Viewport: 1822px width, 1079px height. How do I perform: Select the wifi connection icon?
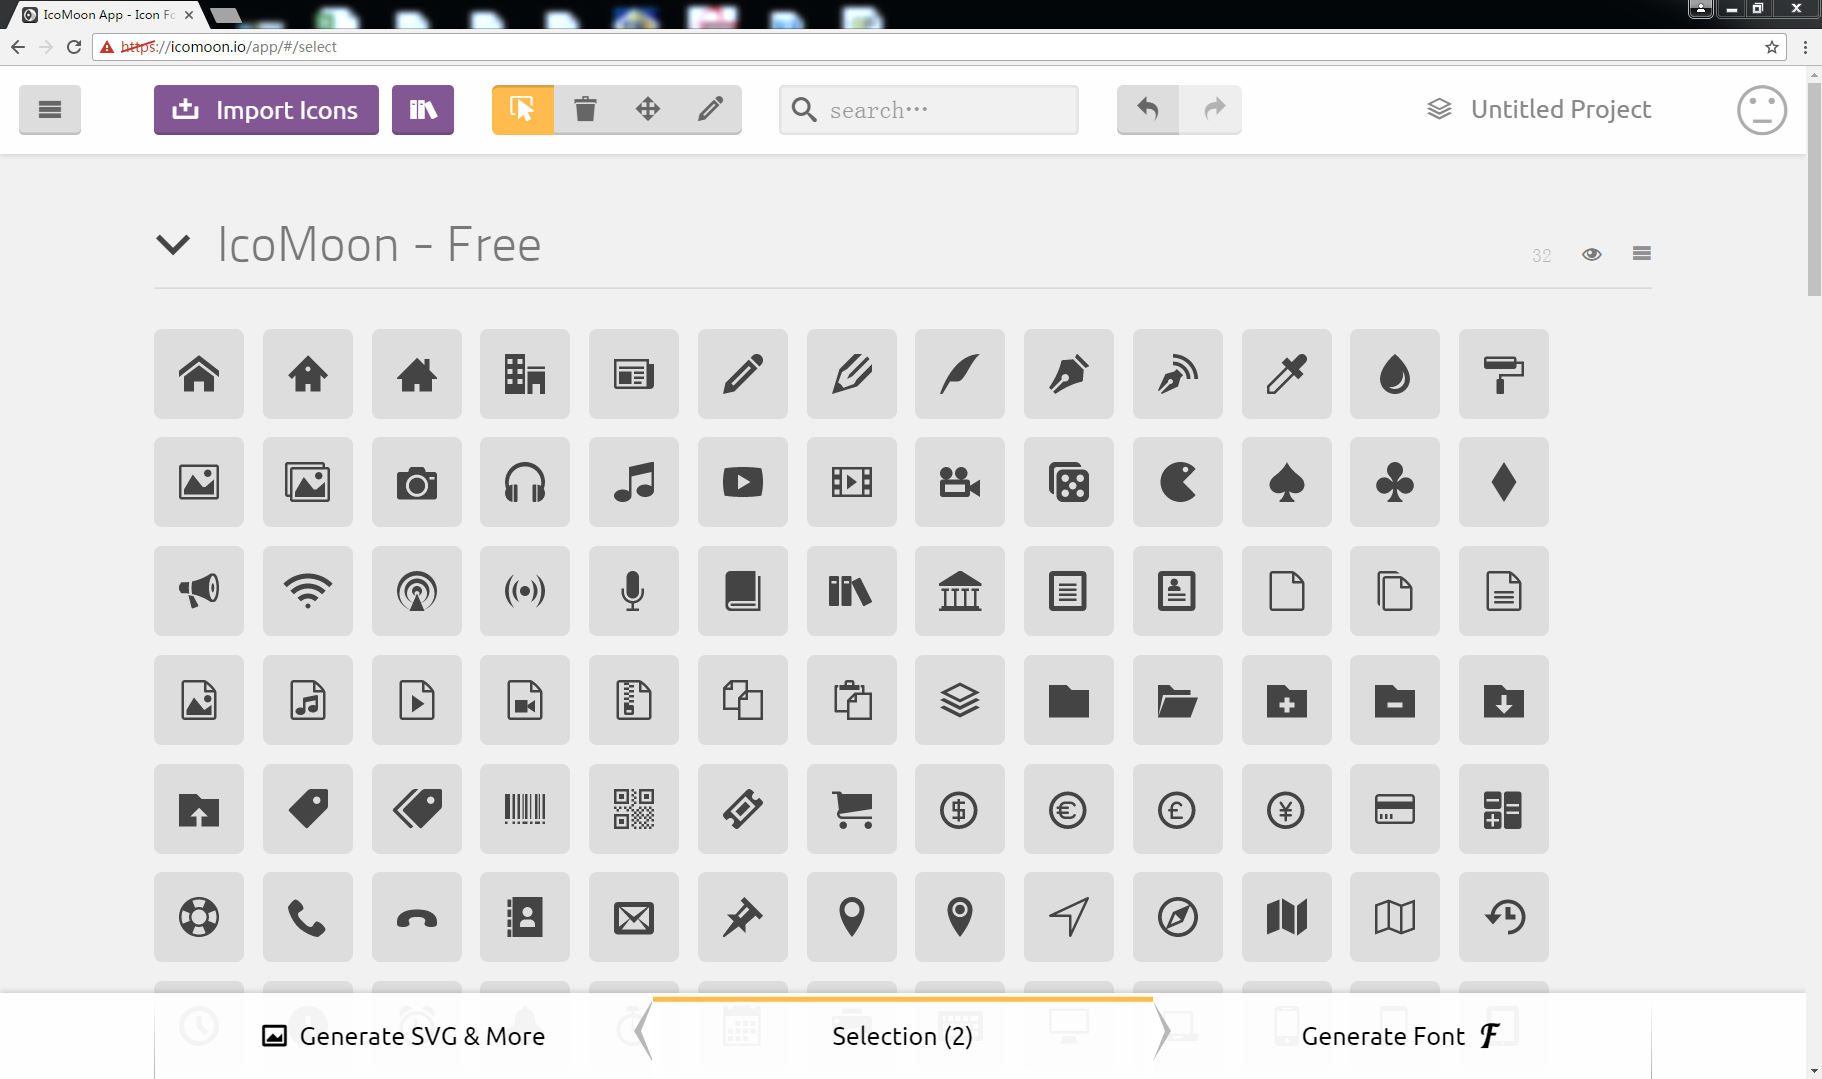tap(308, 591)
